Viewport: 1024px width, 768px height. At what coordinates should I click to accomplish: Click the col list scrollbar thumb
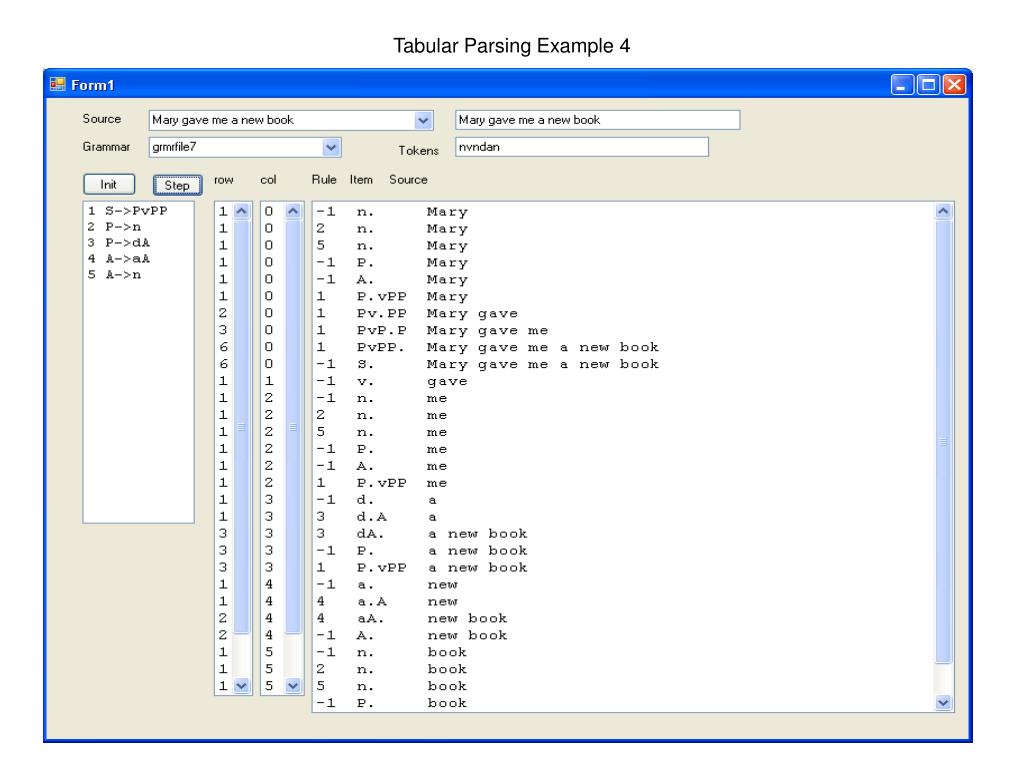(293, 426)
